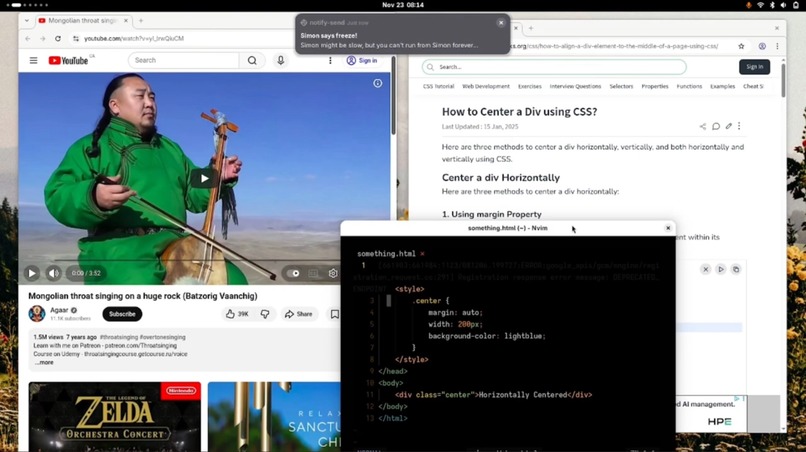
Task: Go forward in the YouTube browser window
Action: point(43,39)
